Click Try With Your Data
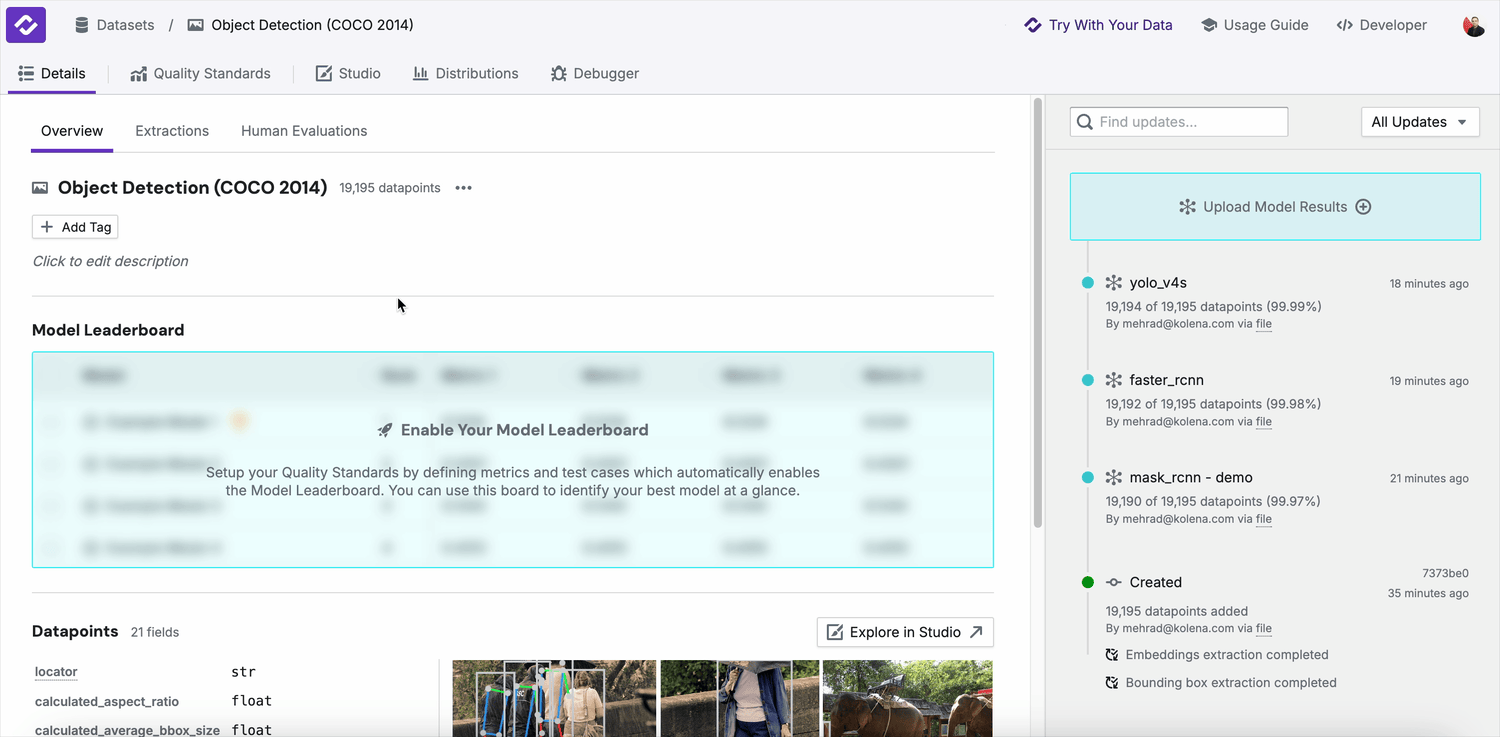Viewport: 1500px width, 737px height. pos(1098,25)
